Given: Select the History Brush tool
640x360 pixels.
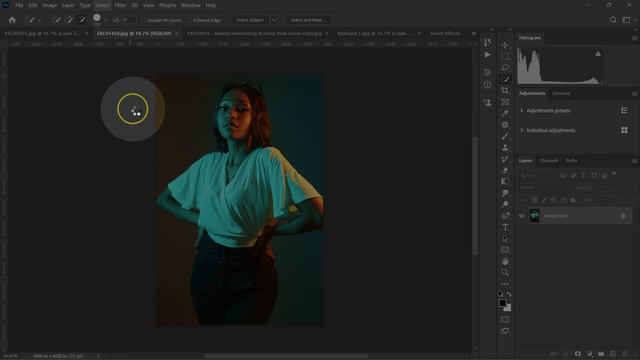Looking at the screenshot, I should pyautogui.click(x=505, y=159).
